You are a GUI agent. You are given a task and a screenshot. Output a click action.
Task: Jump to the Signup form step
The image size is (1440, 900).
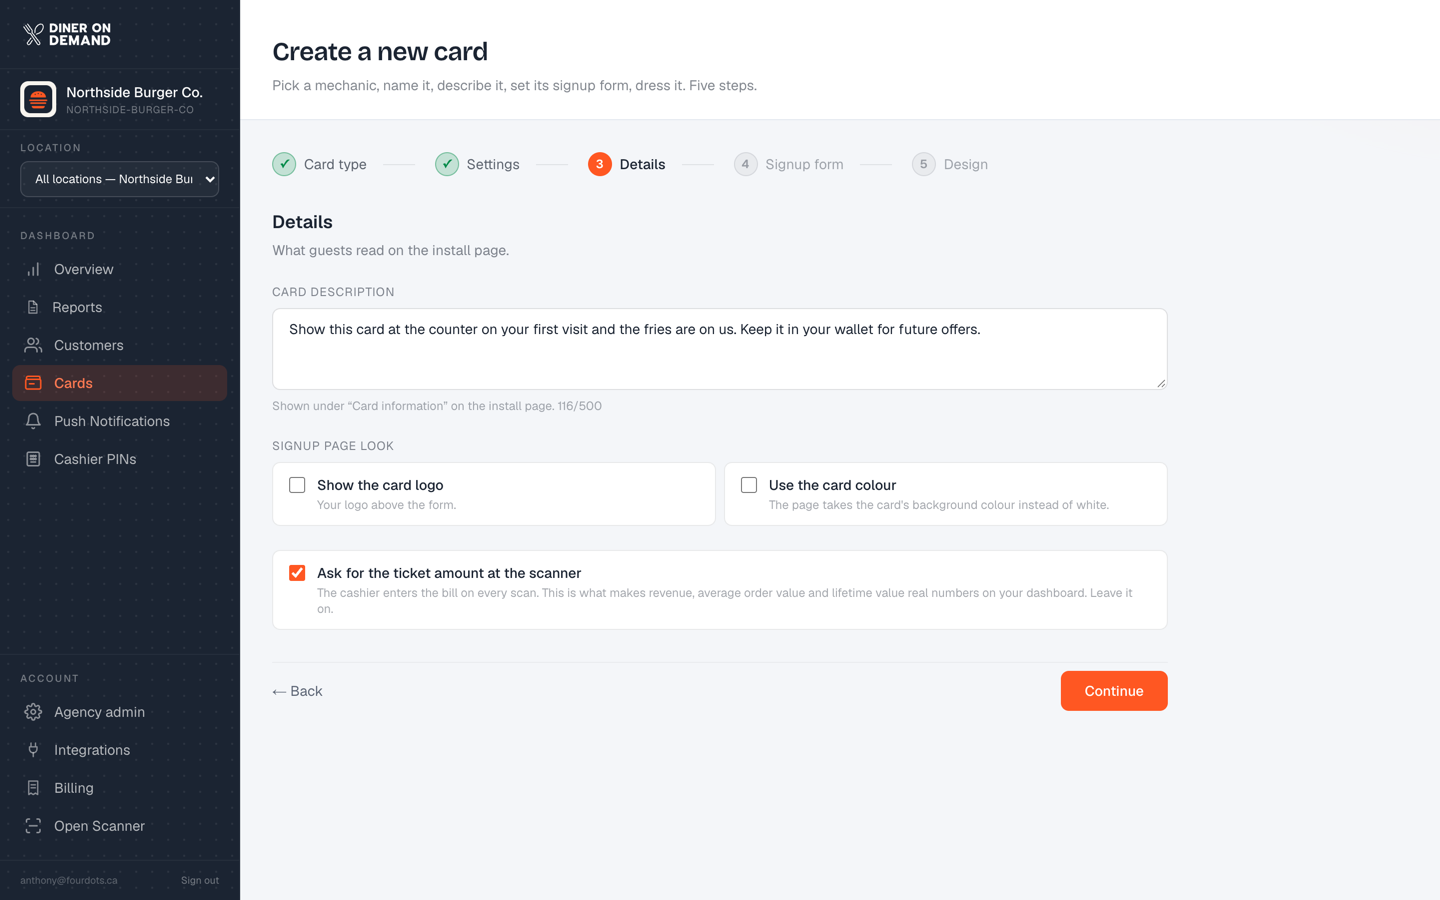(x=789, y=164)
